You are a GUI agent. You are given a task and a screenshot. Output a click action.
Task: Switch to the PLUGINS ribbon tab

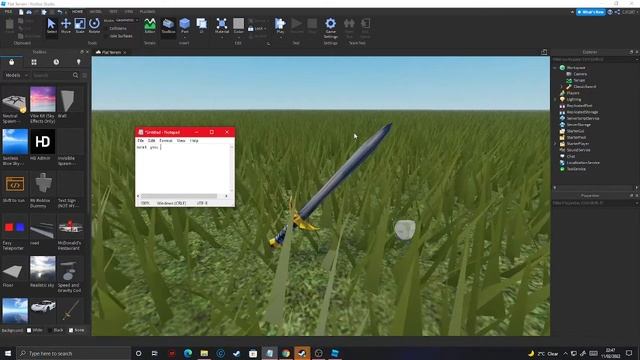(147, 12)
